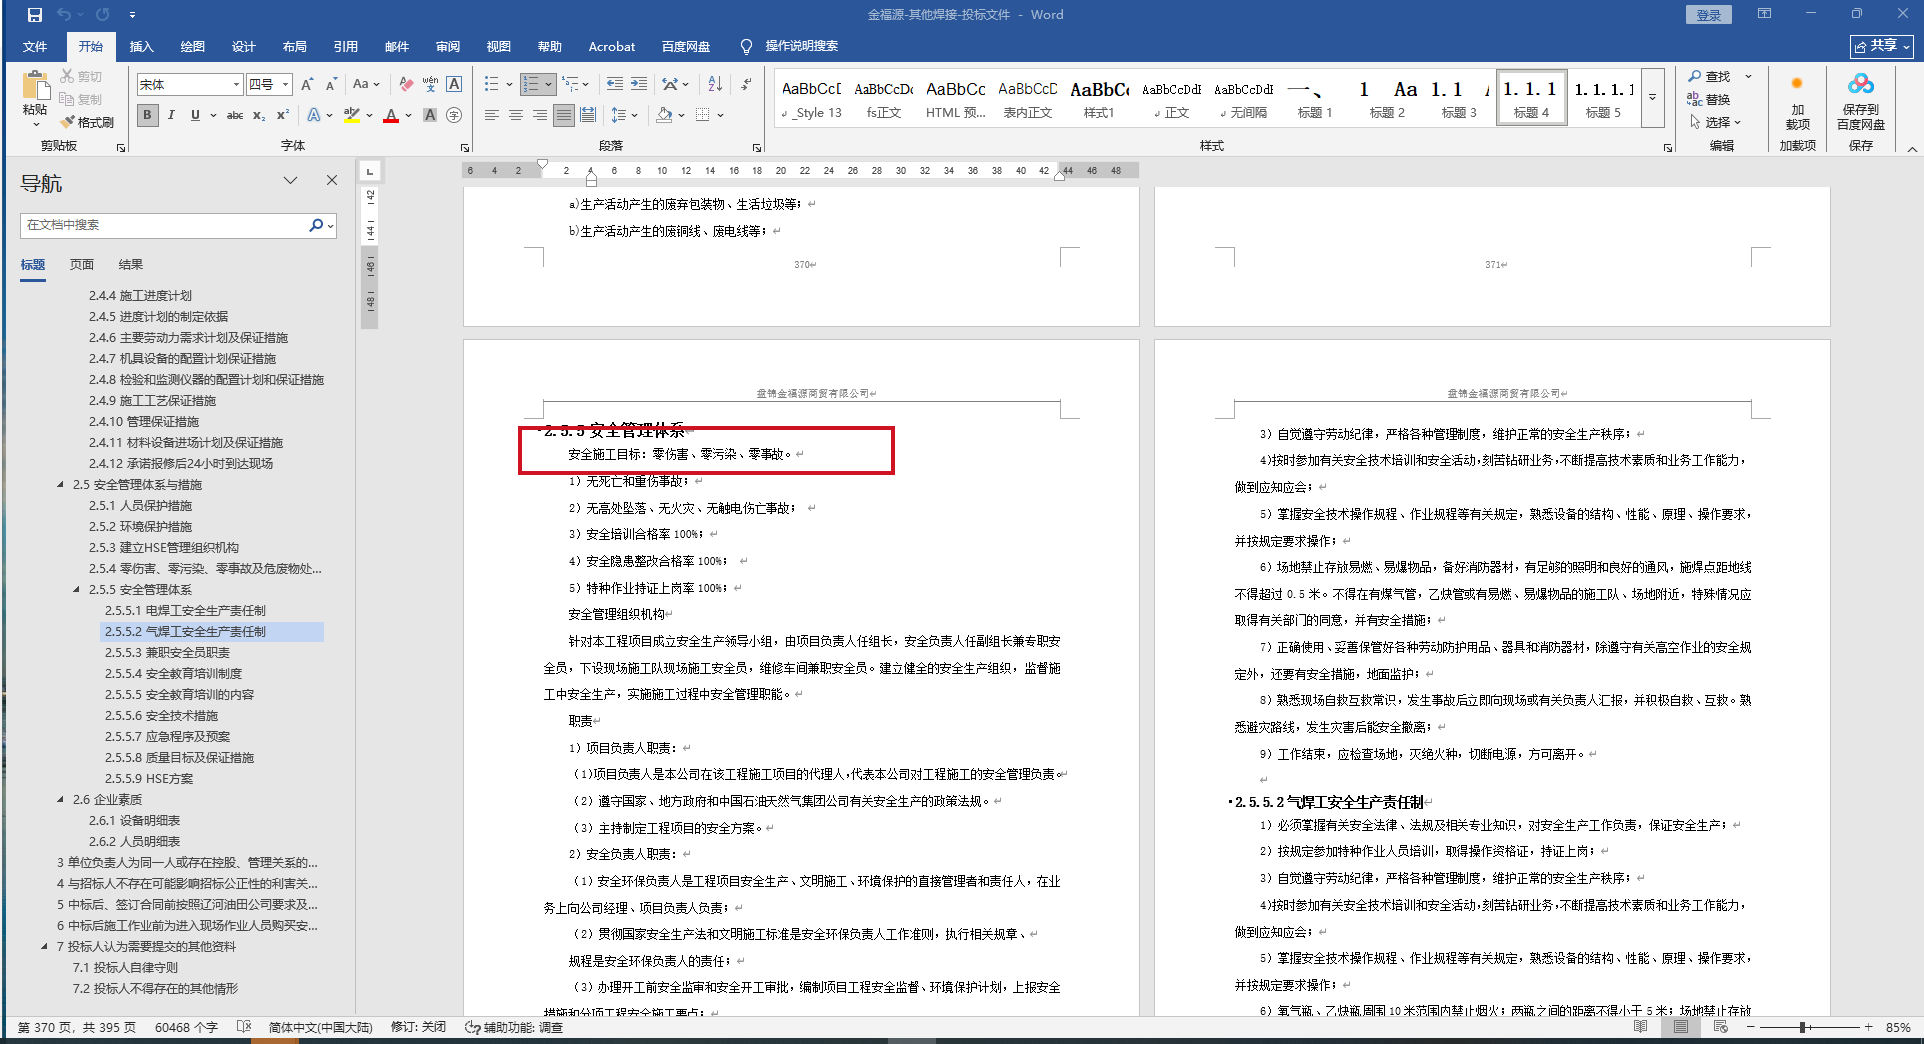Sort the selection with the A-Z sort icon
The width and height of the screenshot is (1924, 1044).
pos(715,84)
